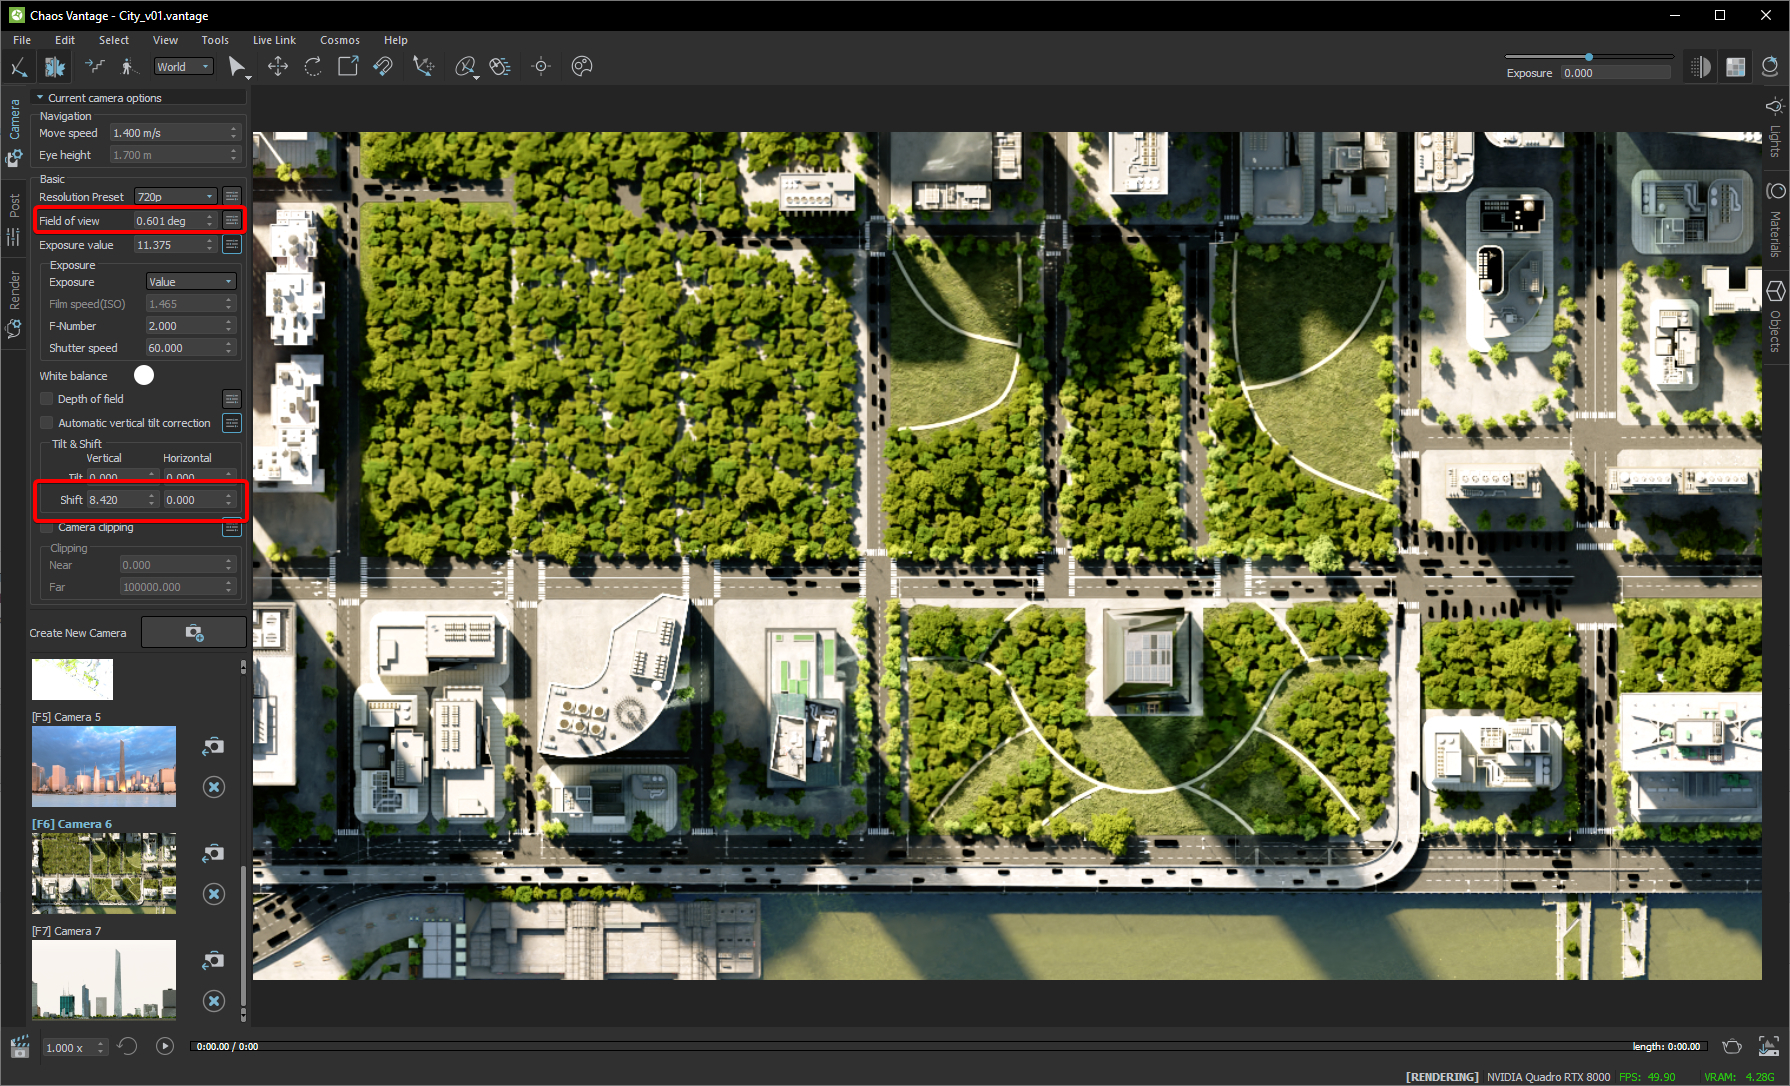Play the animation timeline

165,1046
